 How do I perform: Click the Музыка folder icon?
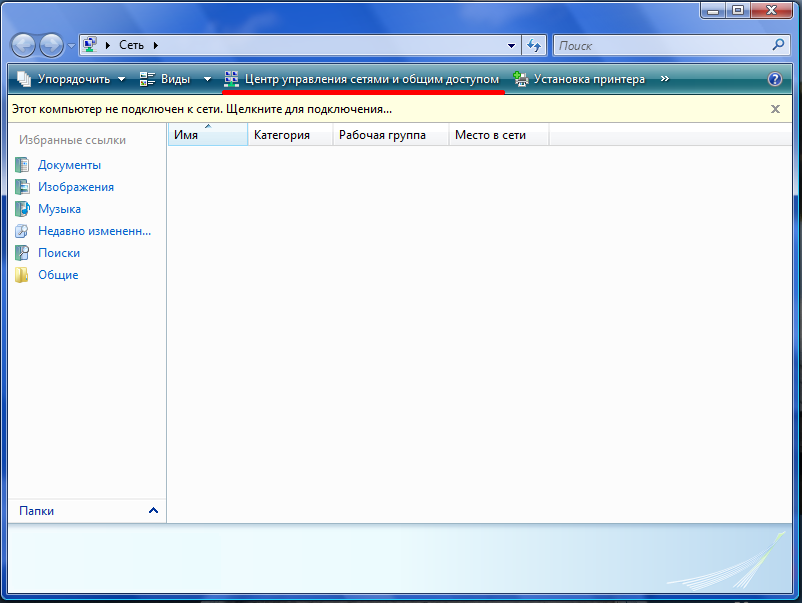pos(22,209)
